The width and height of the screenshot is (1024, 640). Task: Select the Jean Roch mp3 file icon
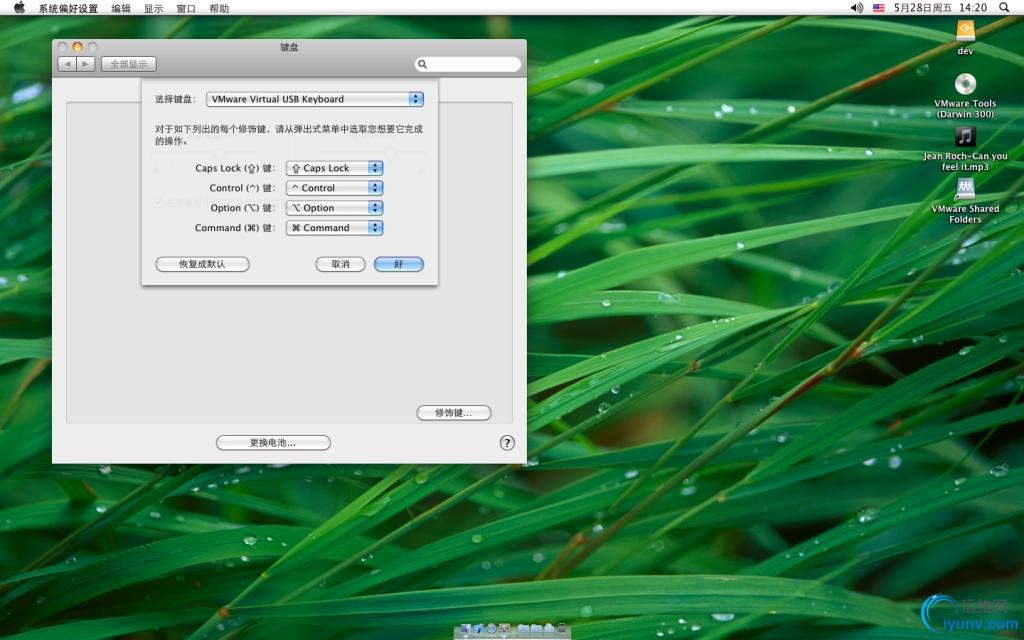click(965, 137)
